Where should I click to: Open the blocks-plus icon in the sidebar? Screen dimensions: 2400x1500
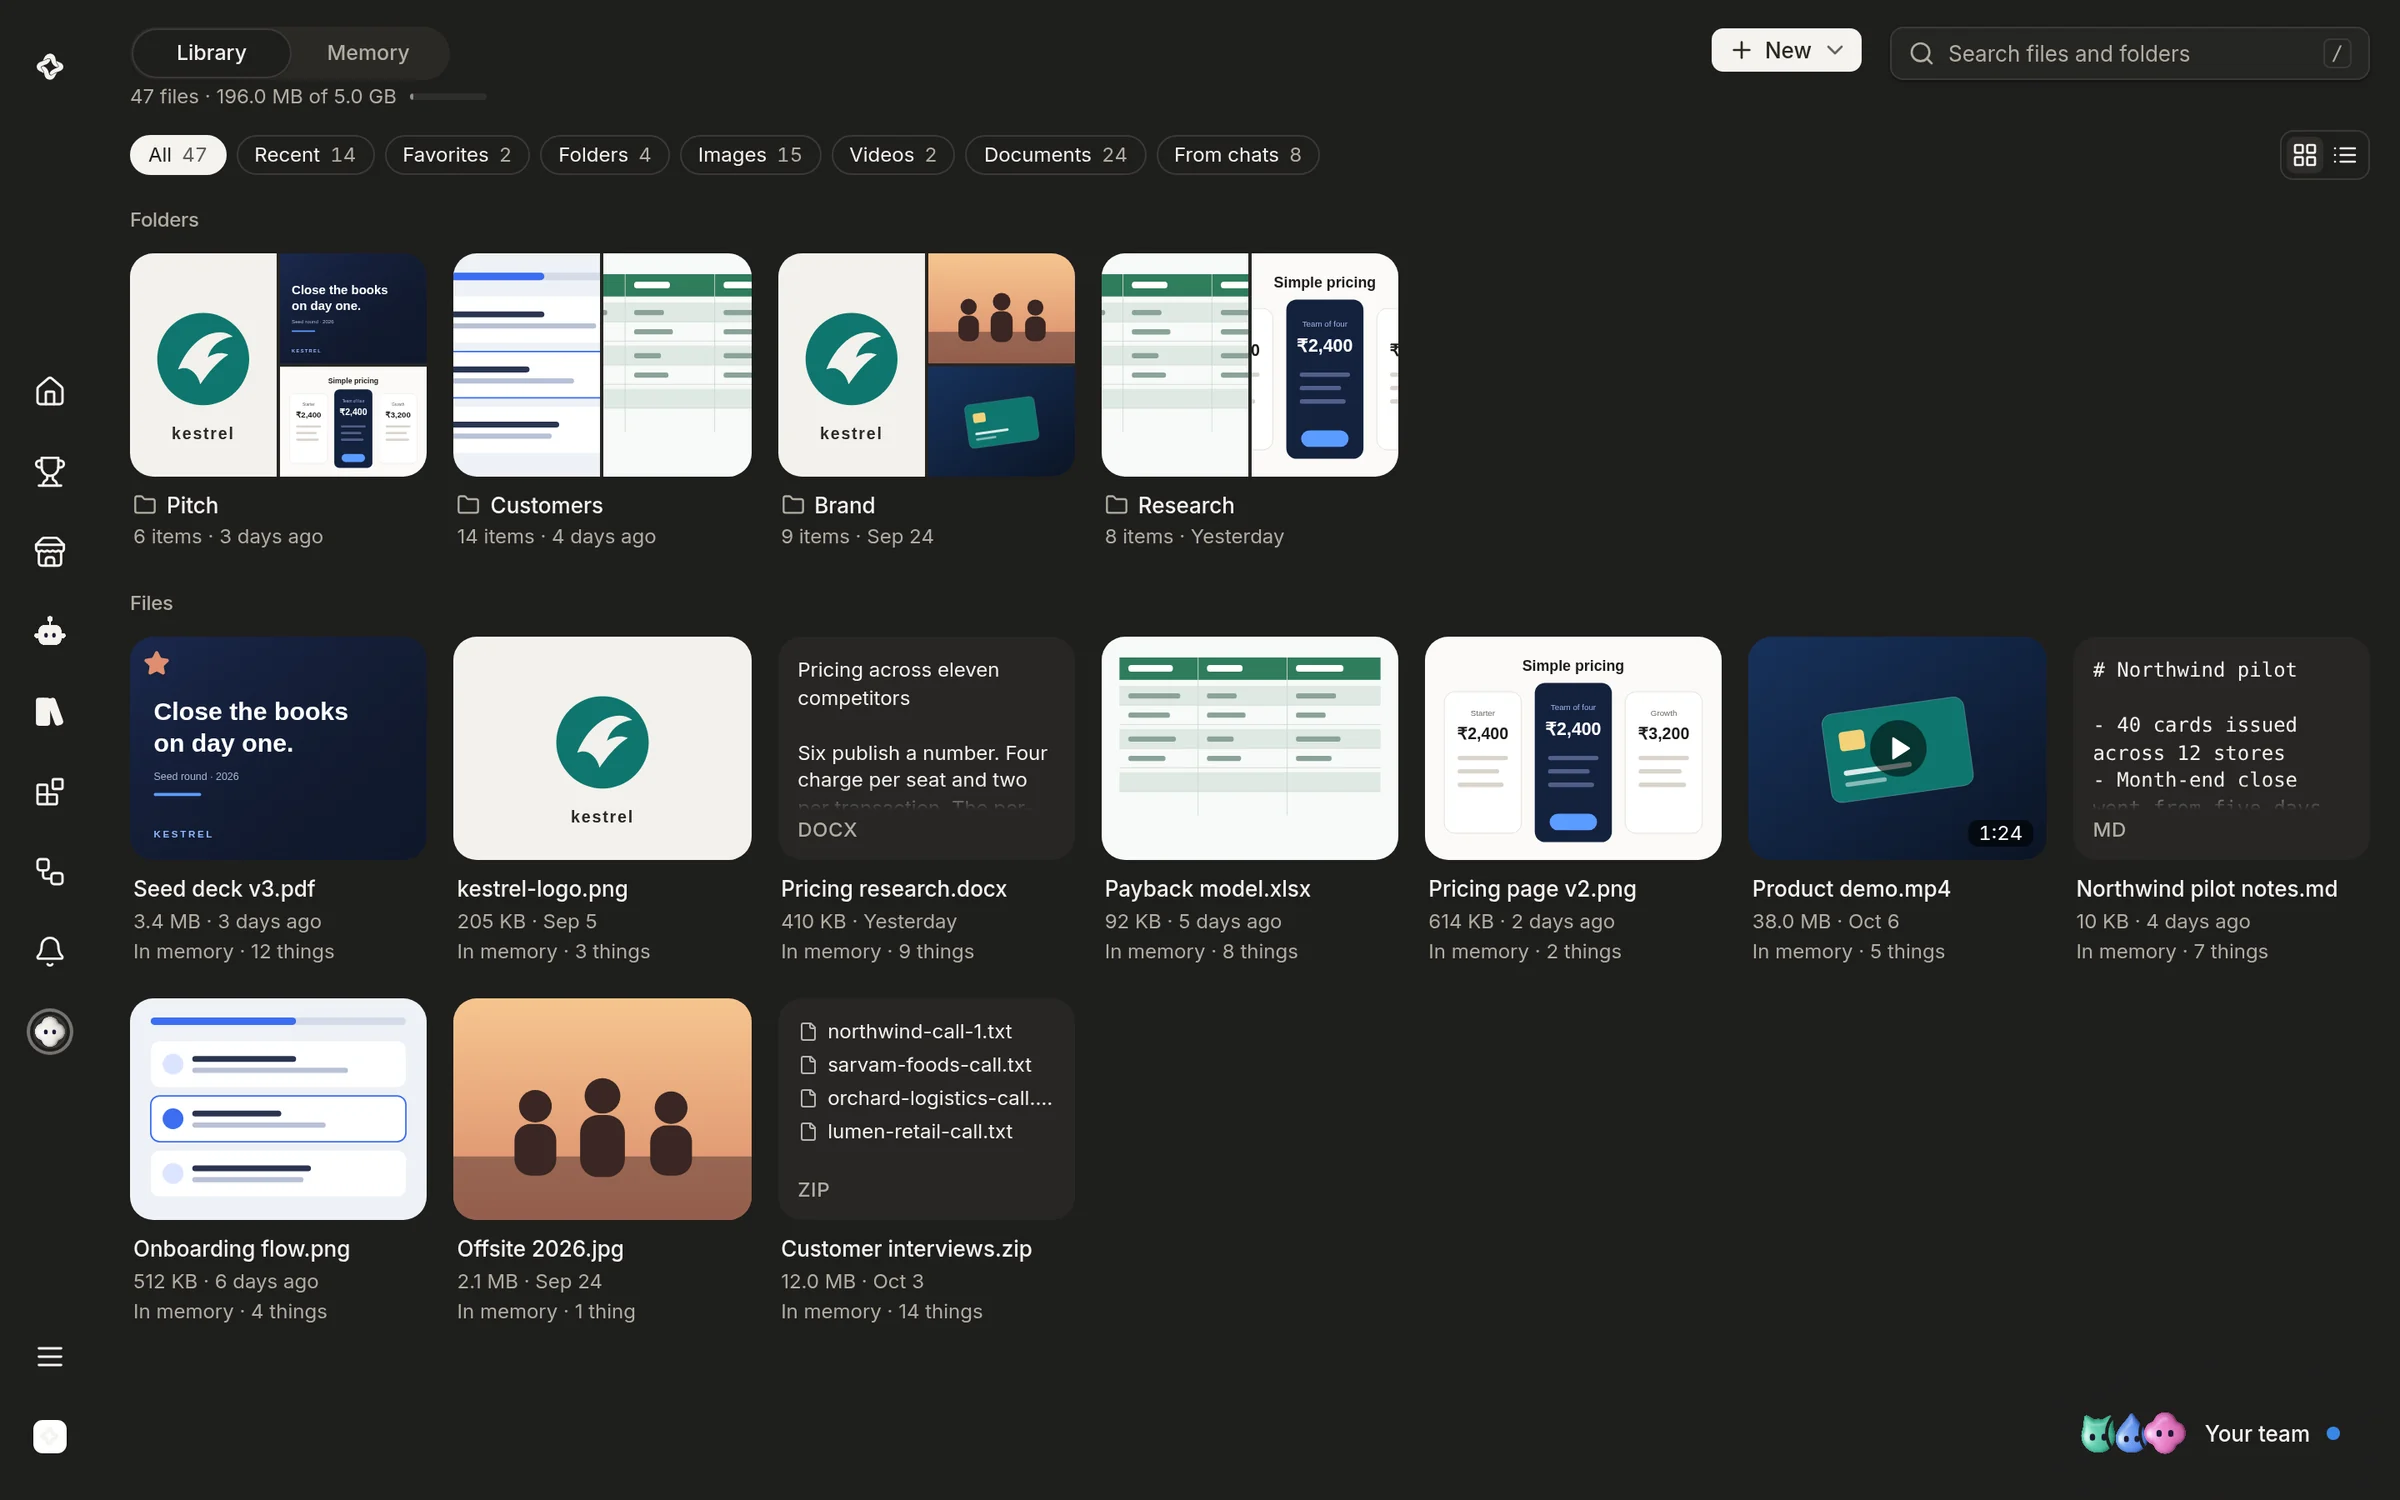tap(50, 792)
